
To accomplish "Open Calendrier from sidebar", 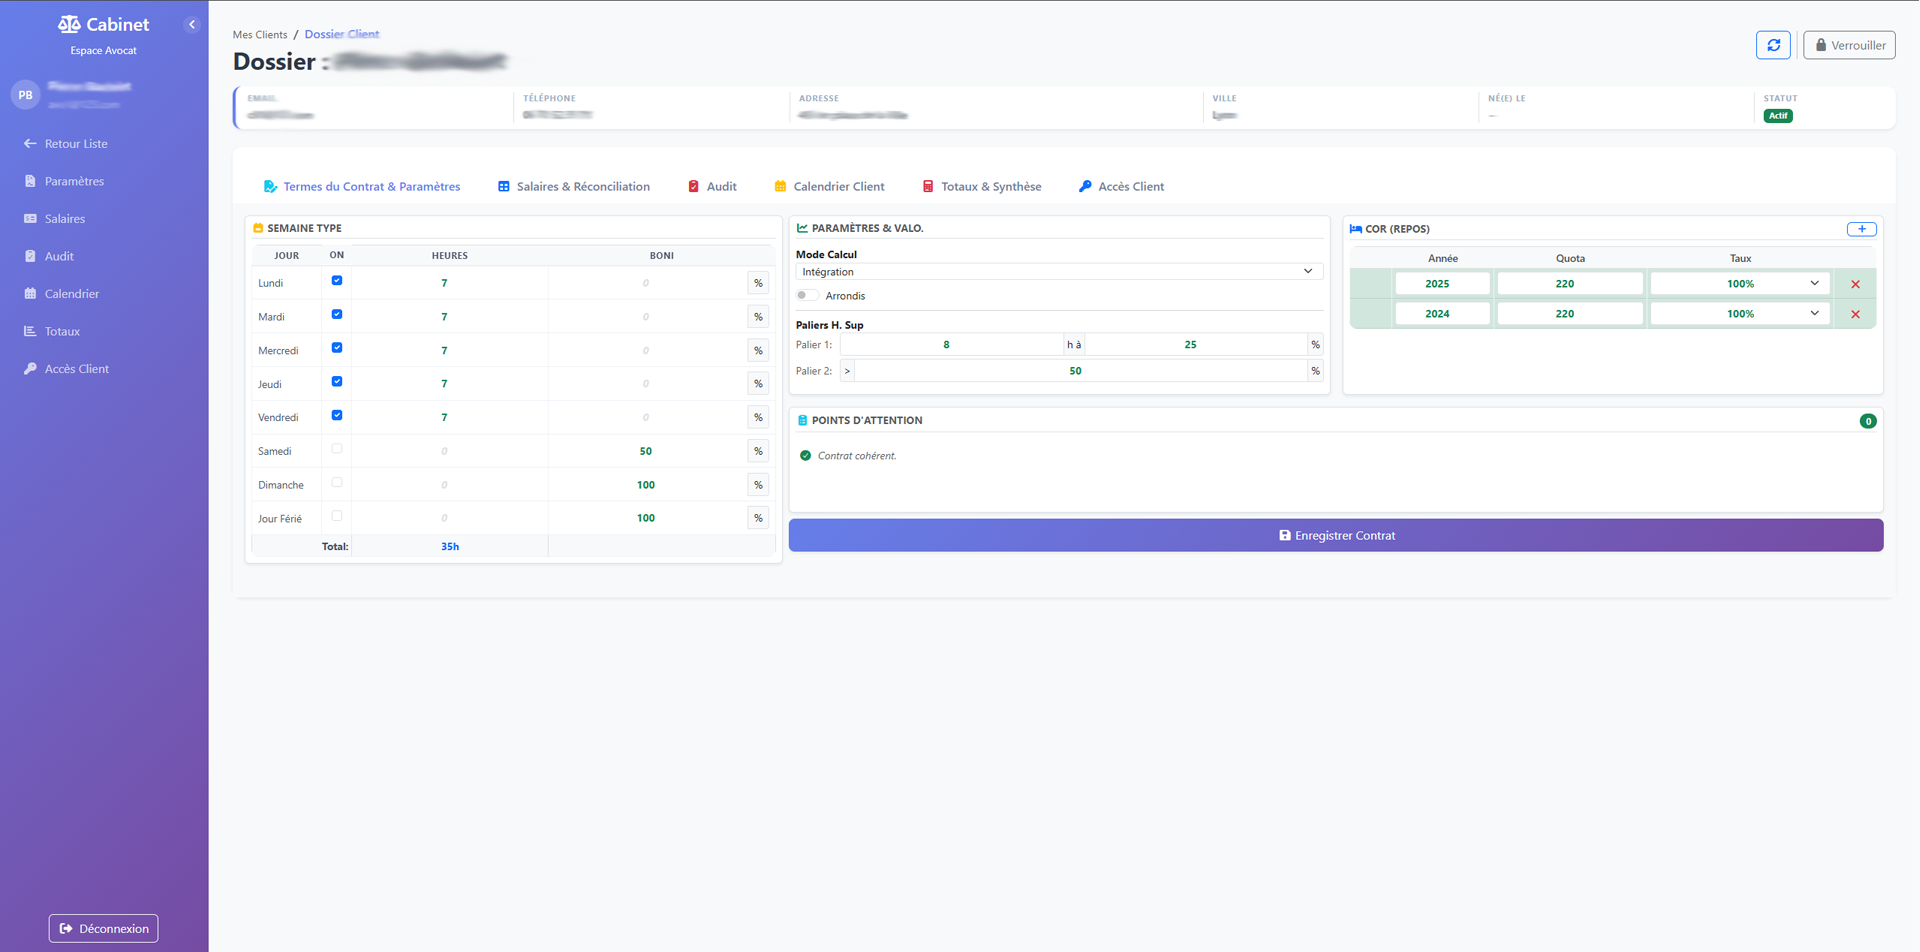I will click(x=71, y=294).
